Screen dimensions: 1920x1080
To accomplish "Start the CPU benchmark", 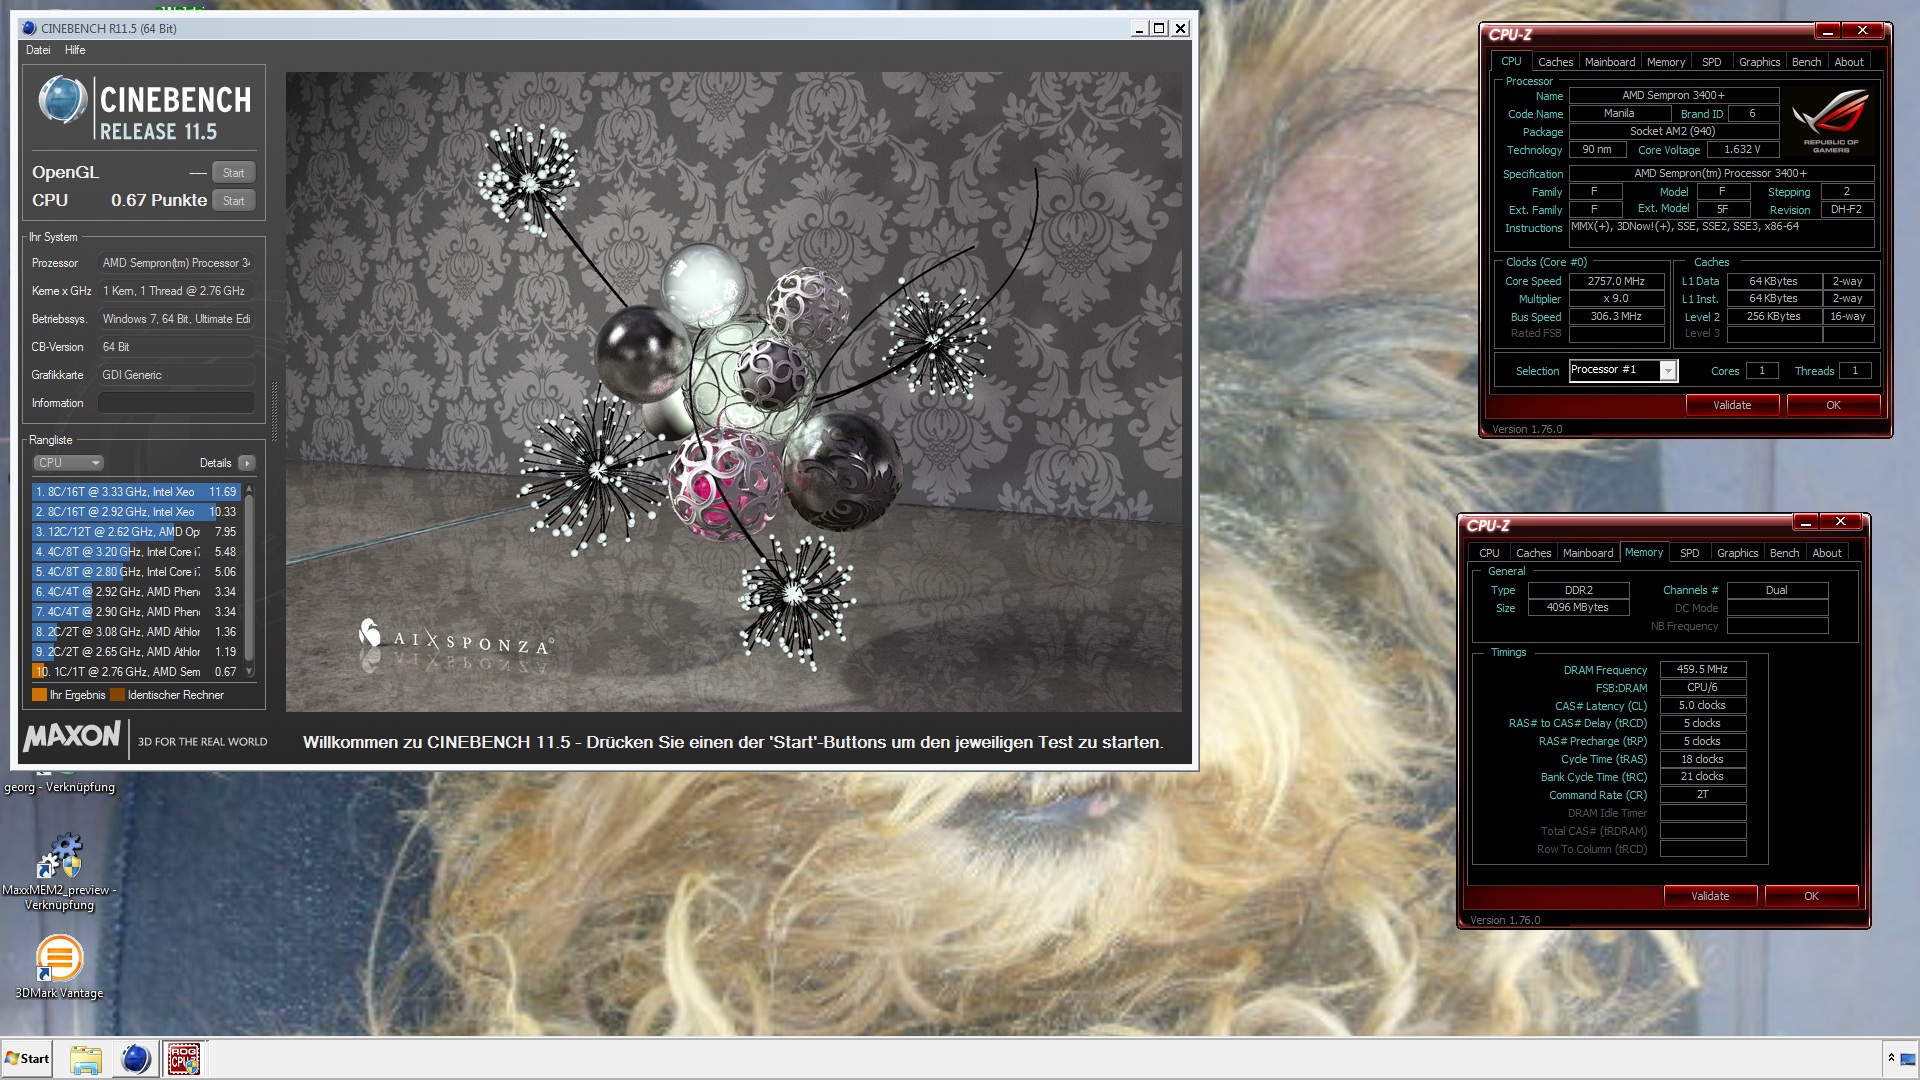I will point(233,201).
